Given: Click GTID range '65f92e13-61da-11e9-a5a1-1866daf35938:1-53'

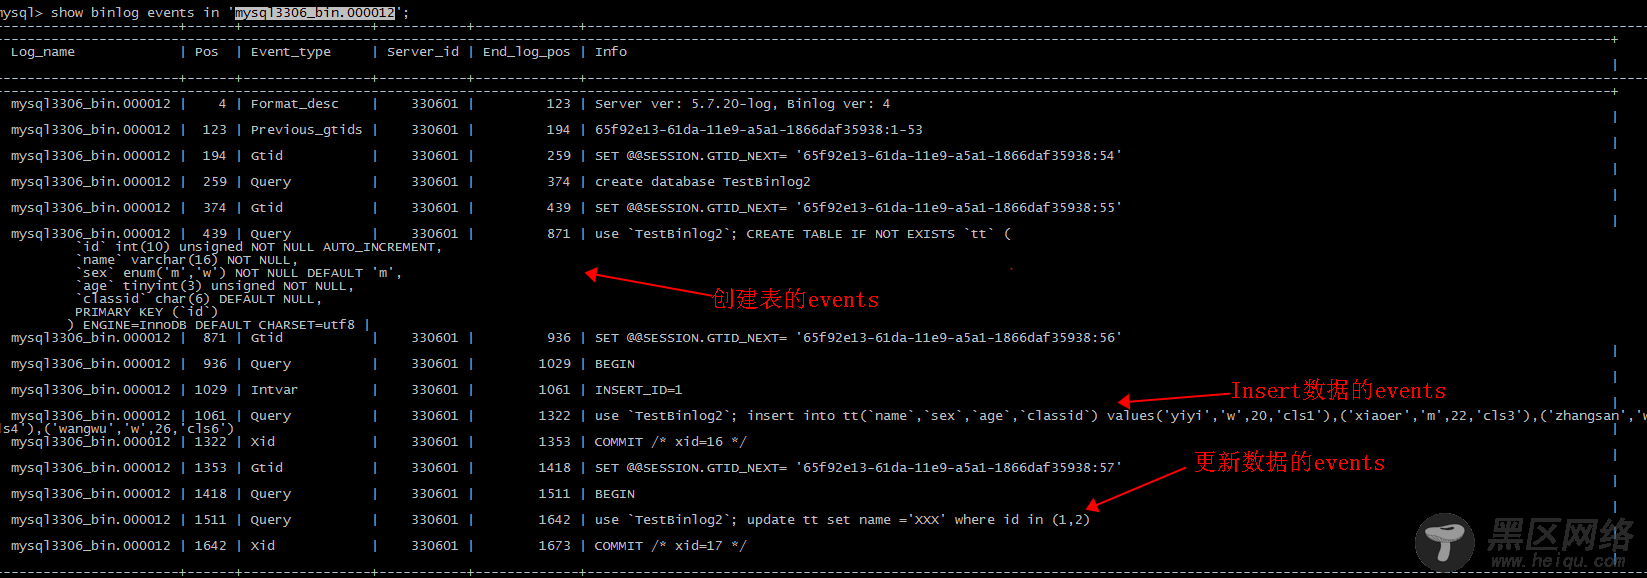Looking at the screenshot, I should pyautogui.click(x=759, y=130).
